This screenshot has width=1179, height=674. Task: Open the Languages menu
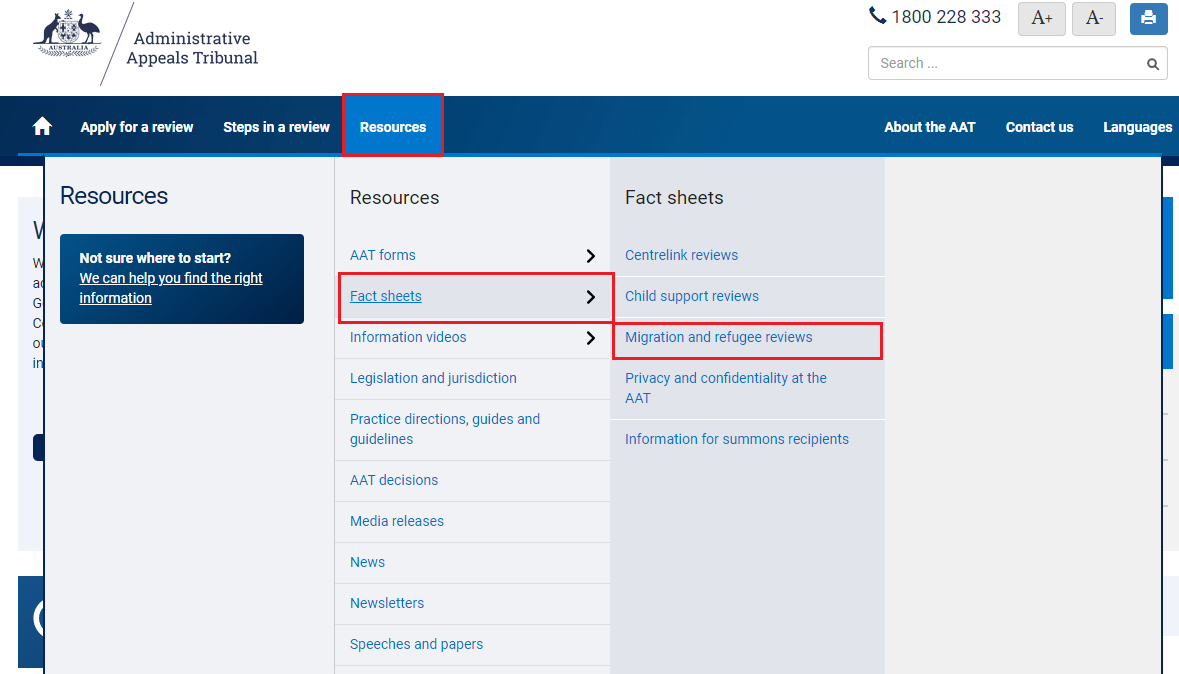(x=1137, y=127)
